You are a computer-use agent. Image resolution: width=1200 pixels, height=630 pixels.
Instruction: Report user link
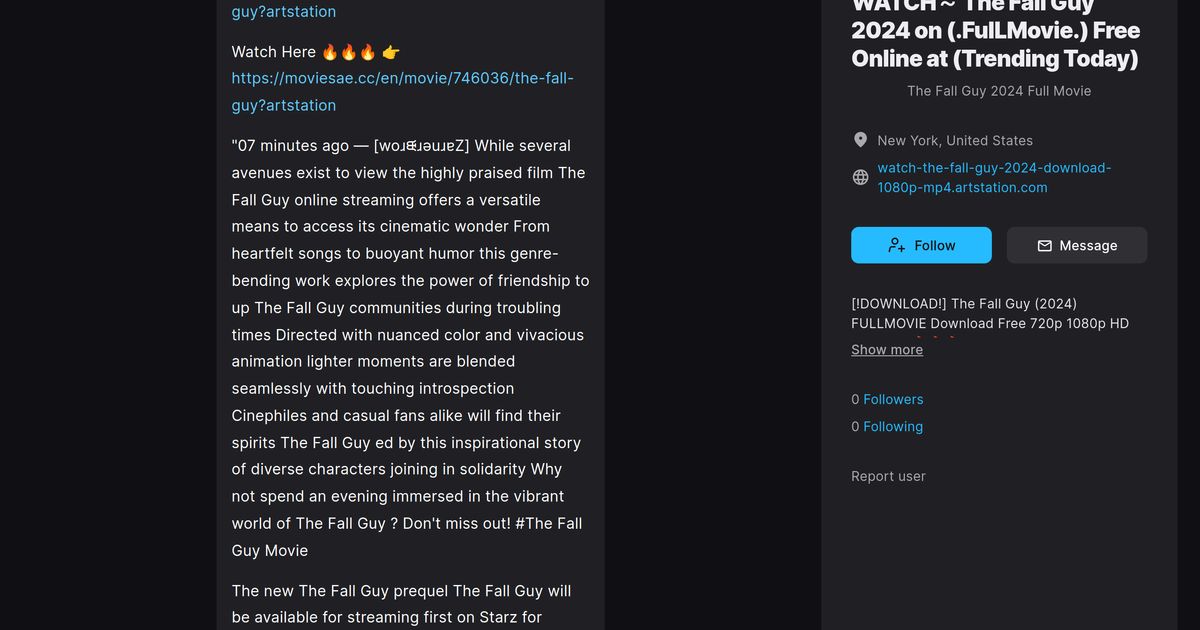click(x=888, y=476)
